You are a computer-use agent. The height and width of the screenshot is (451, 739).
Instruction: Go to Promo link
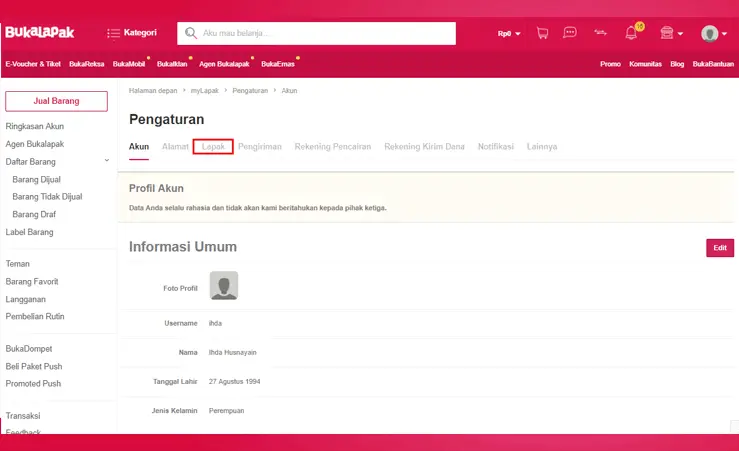[x=610, y=64]
